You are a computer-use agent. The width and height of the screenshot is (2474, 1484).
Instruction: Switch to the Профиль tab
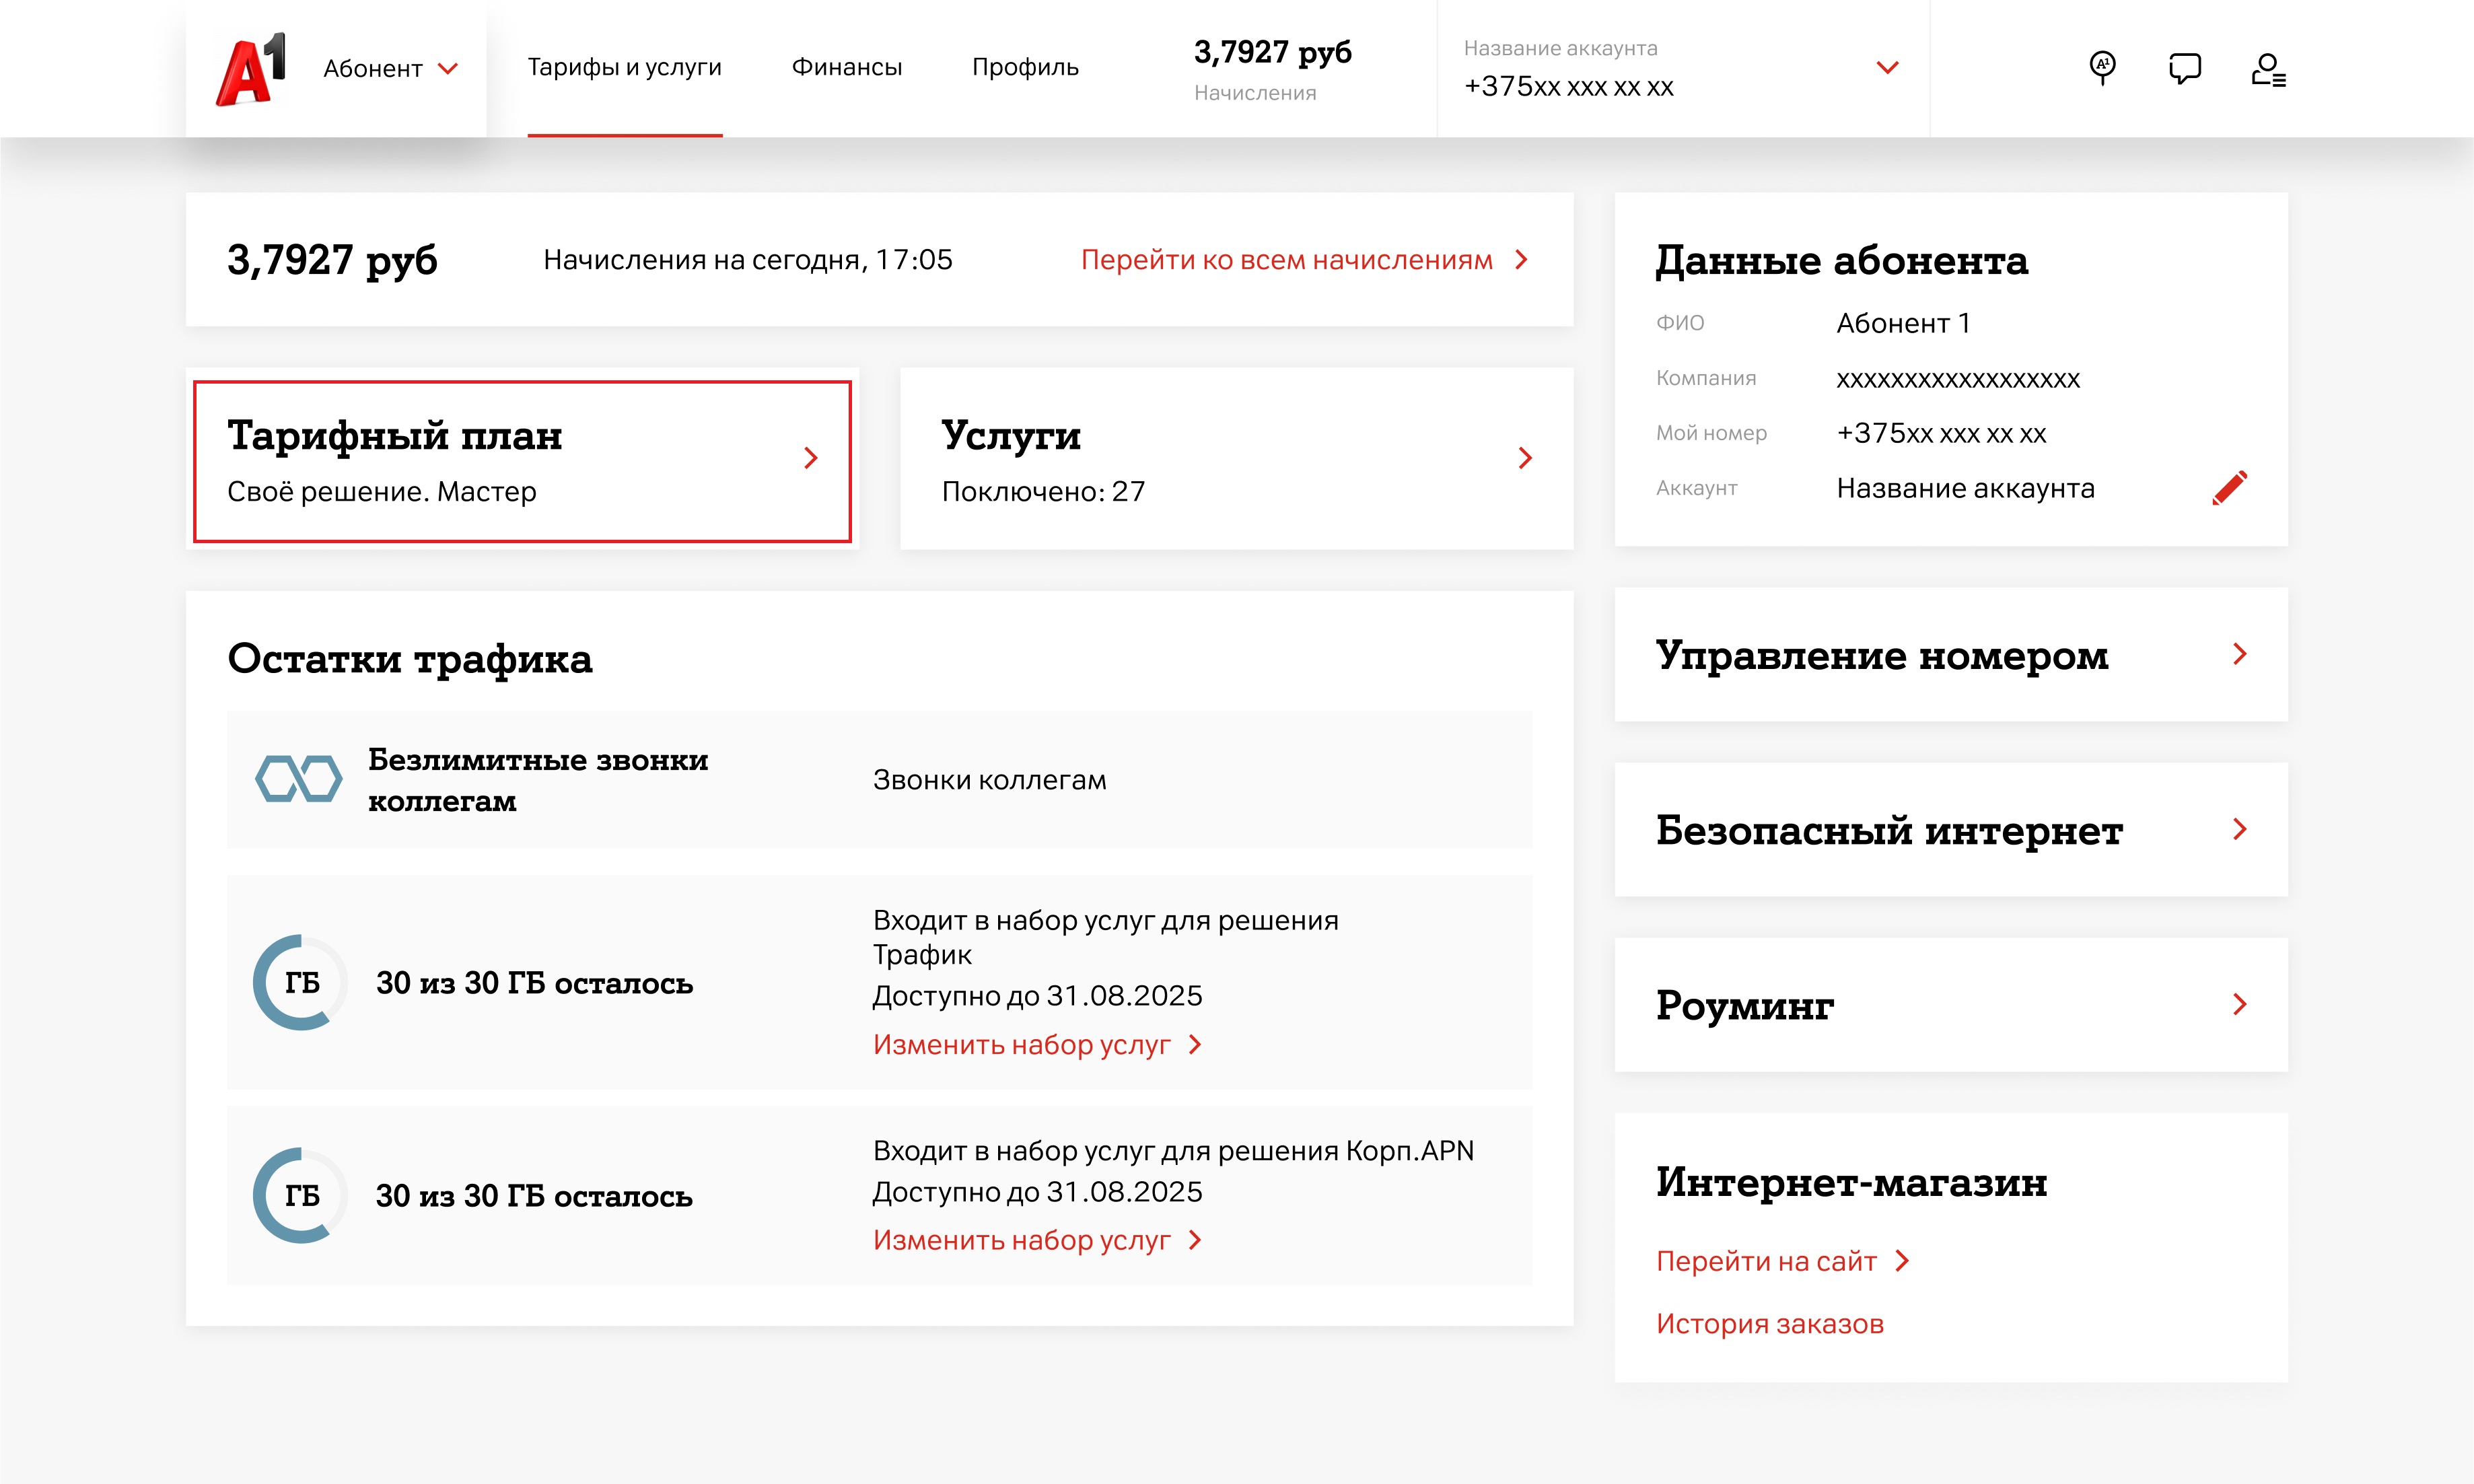coord(1025,67)
